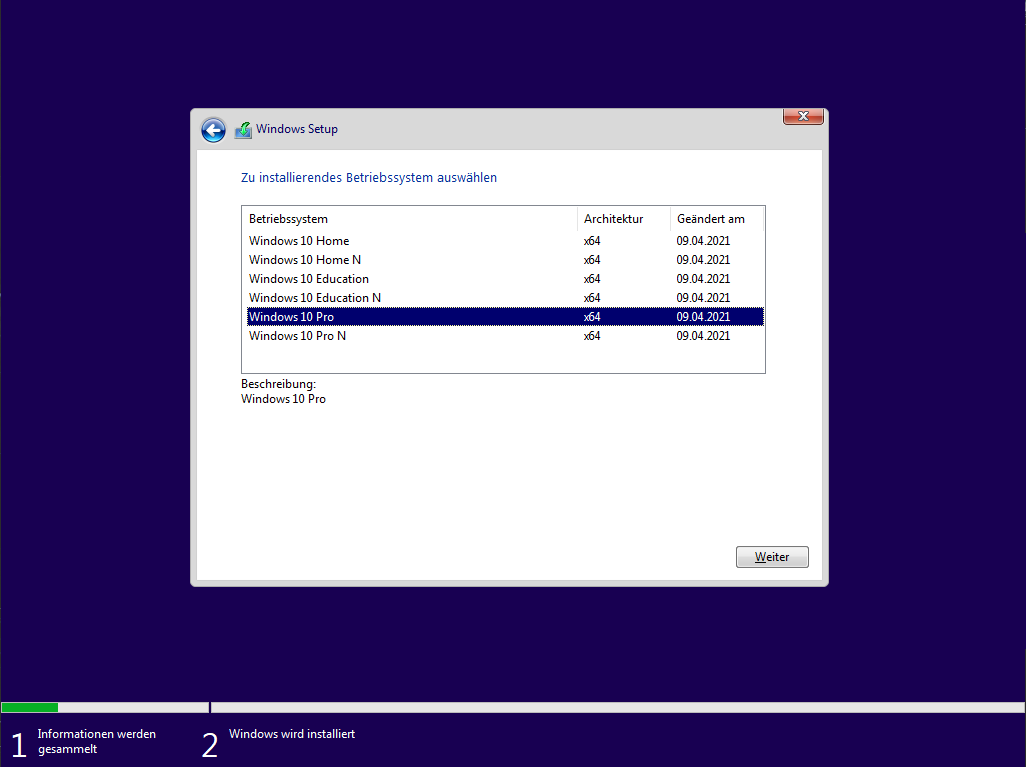Viewport: 1026px width, 767px height.
Task: Click x64 in the Windows 10 Education row
Action: click(x=592, y=279)
